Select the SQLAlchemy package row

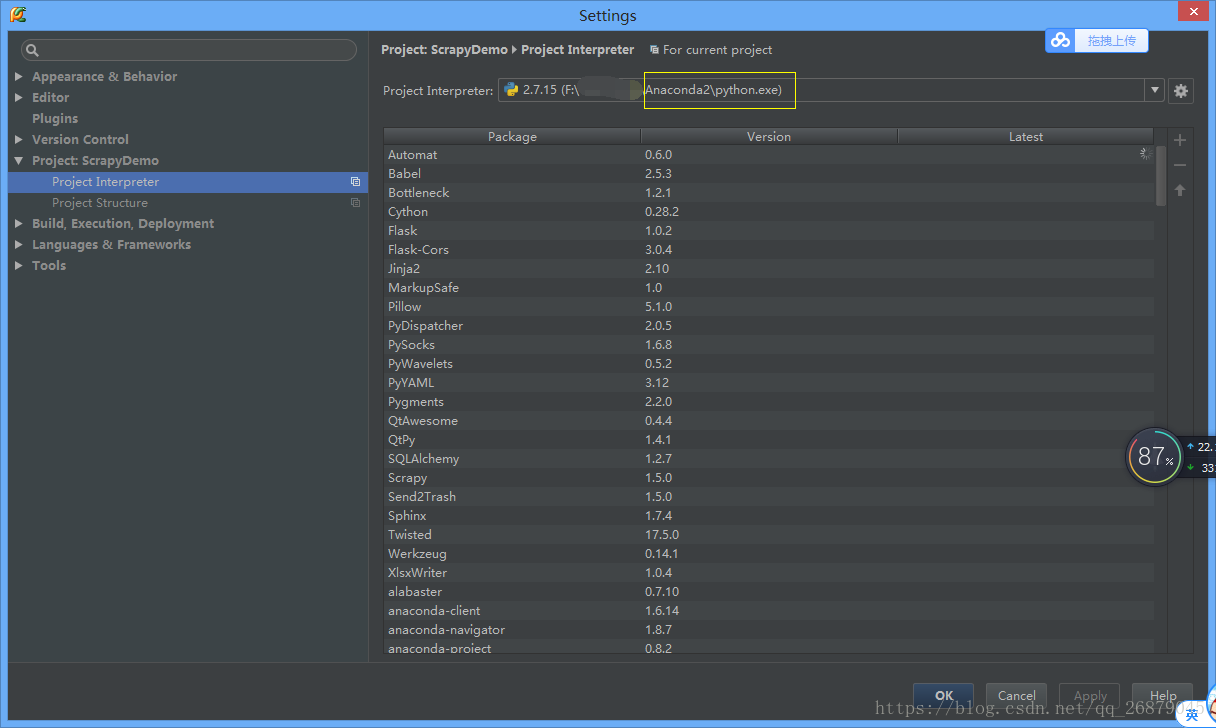click(768, 459)
